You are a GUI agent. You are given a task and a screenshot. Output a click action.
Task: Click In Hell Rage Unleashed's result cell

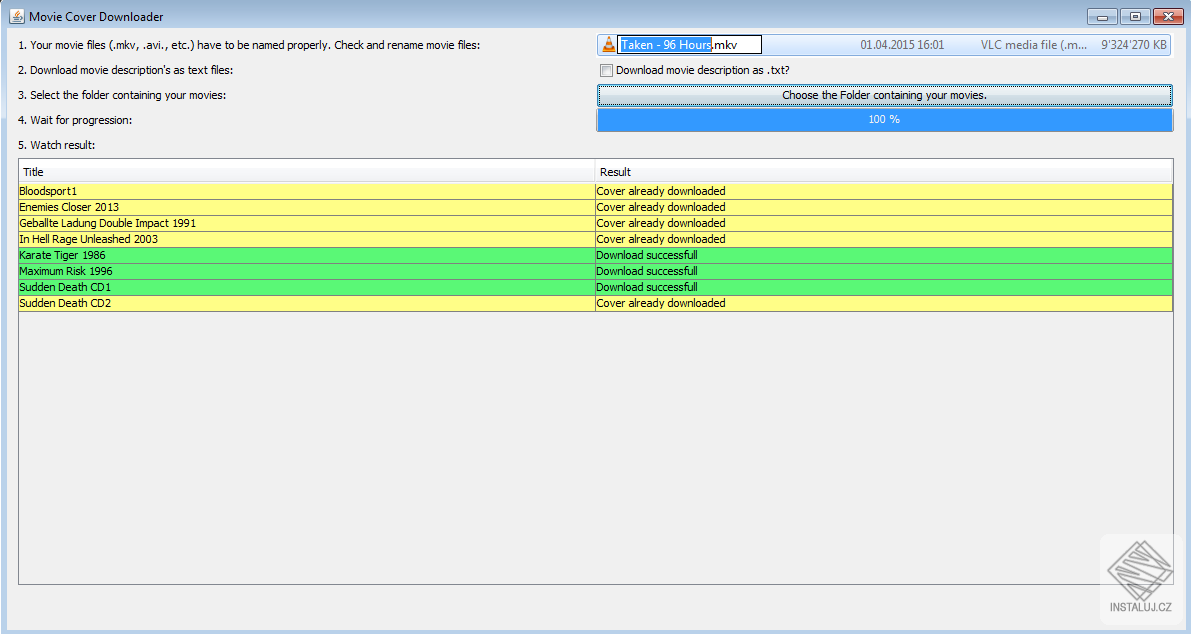(884, 239)
